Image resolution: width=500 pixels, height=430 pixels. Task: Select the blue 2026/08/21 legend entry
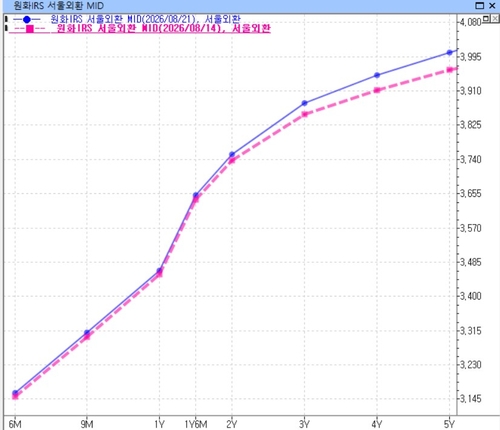[x=145, y=19]
